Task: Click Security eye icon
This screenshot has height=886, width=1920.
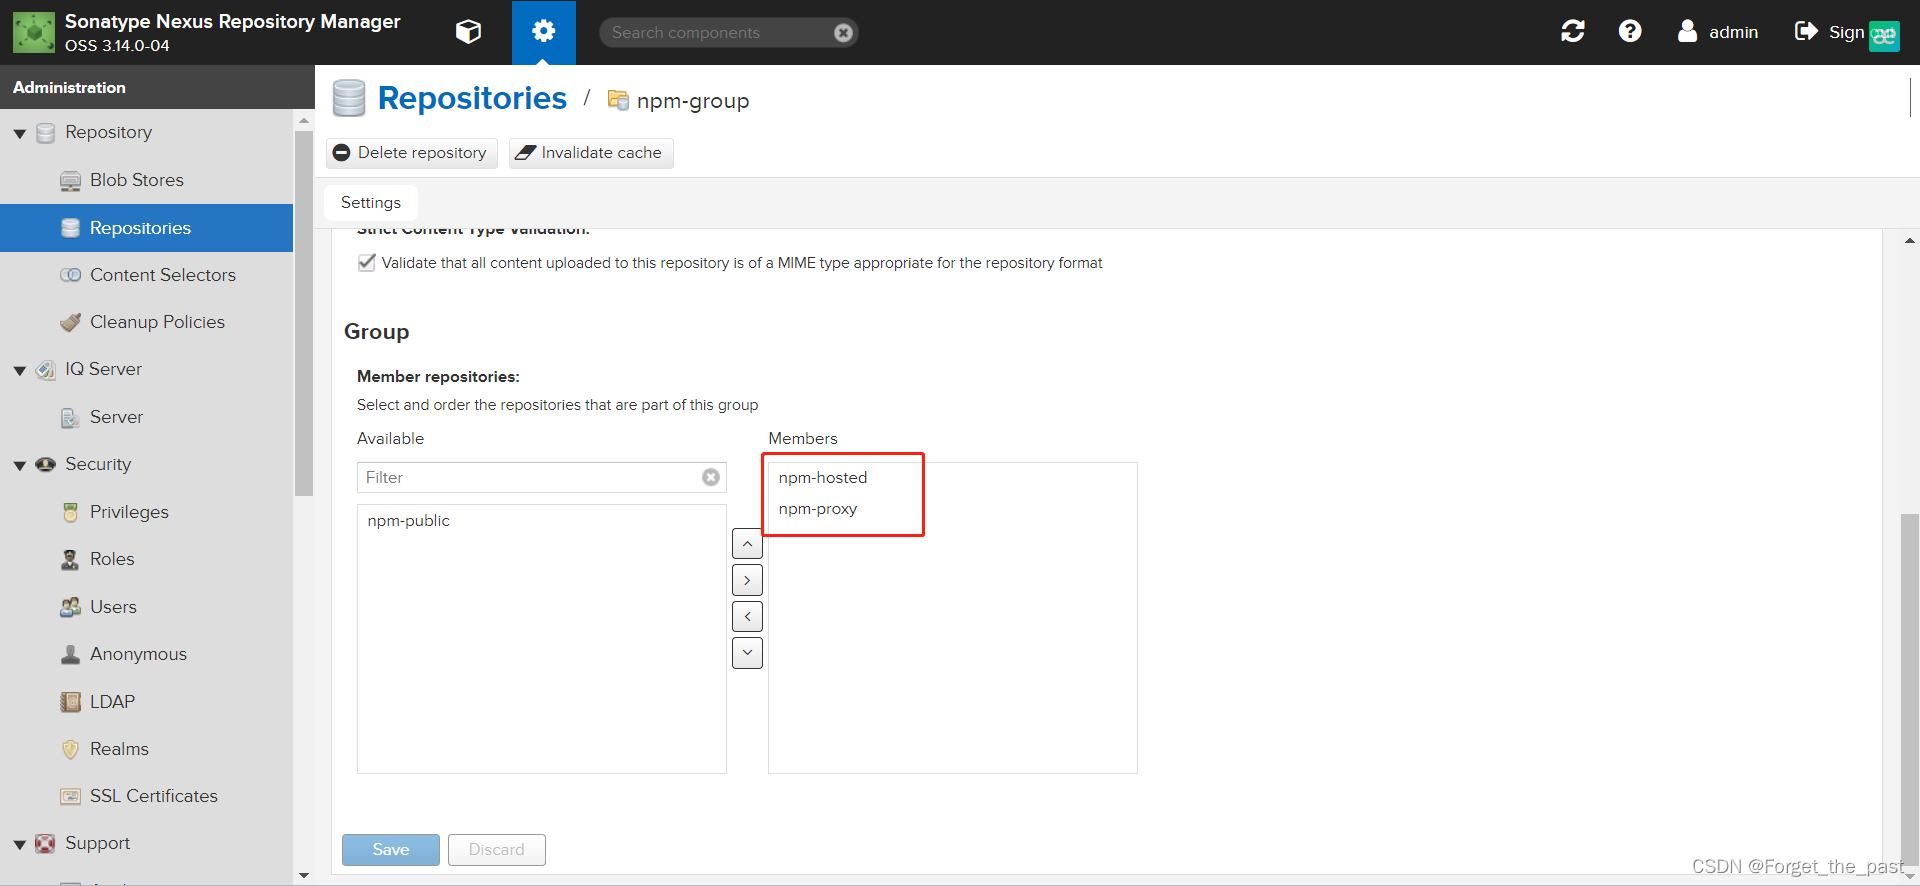Action: [45, 465]
